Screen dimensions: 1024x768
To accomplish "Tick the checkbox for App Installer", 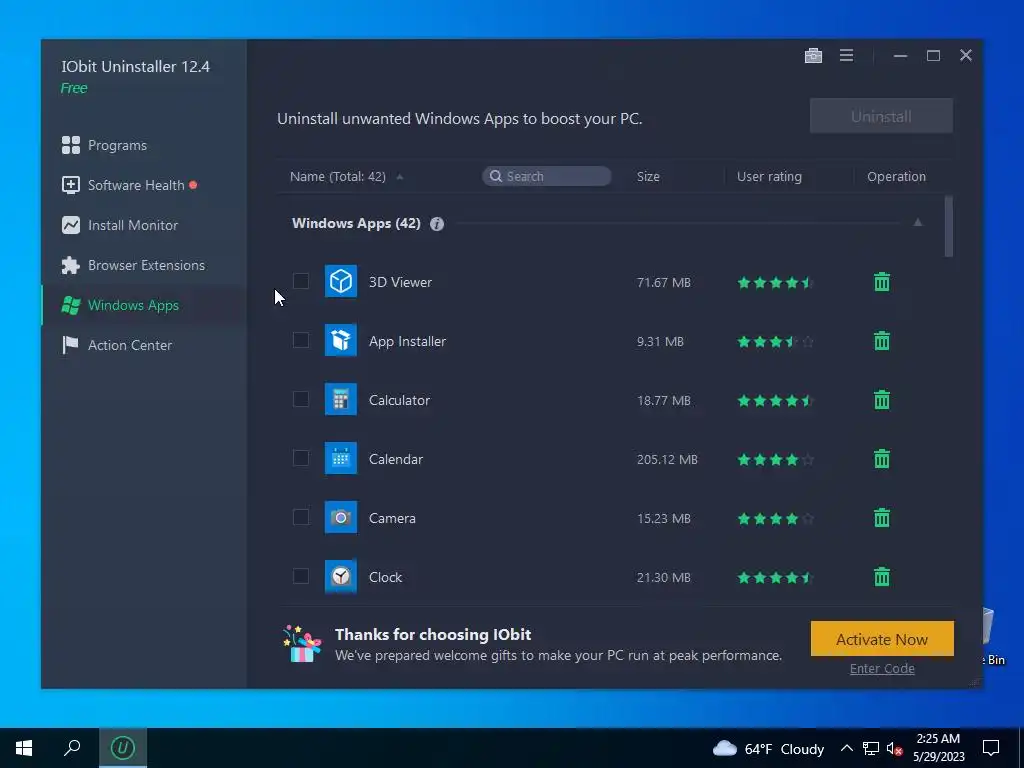I will click(x=301, y=340).
